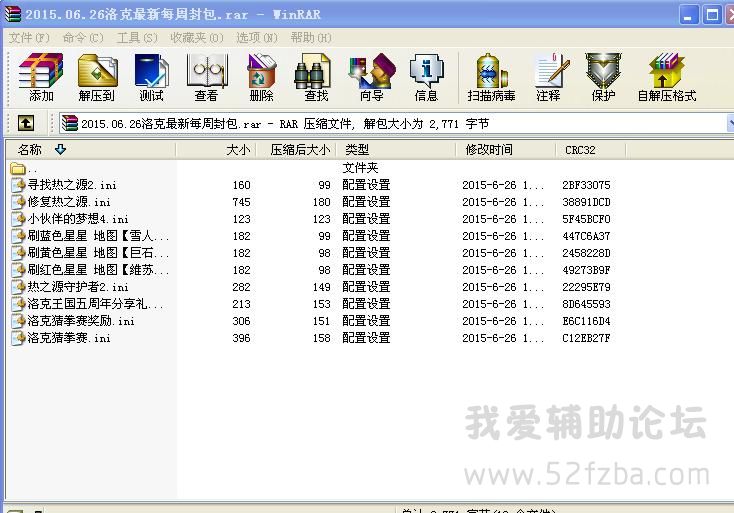Click the file icon of 小伙伴的梦想4.ini
The image size is (734, 513).
coord(18,219)
